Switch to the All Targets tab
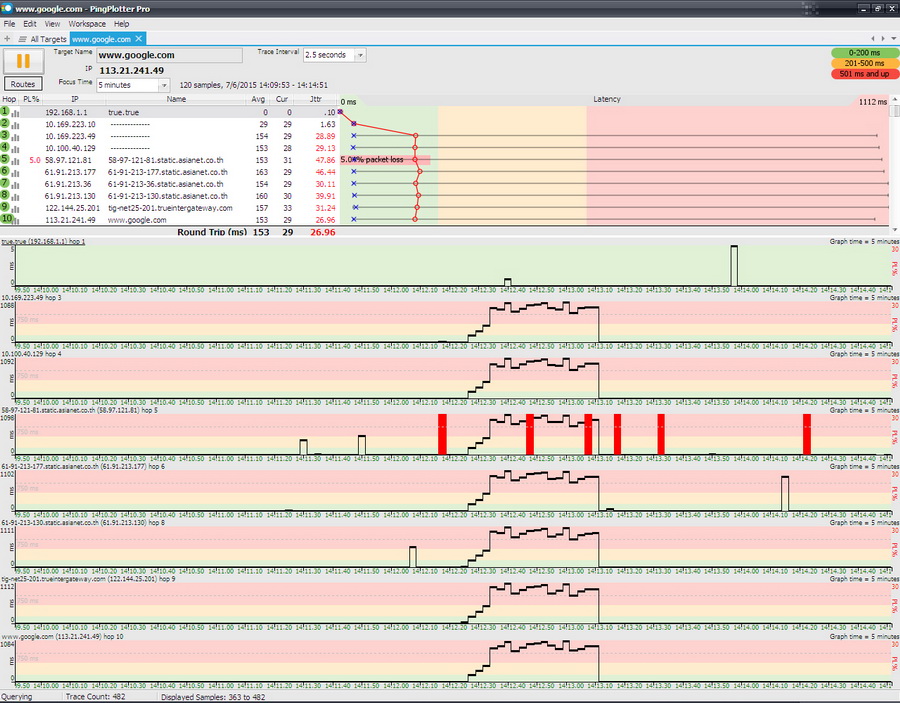The width and height of the screenshot is (900, 703). click(x=43, y=39)
